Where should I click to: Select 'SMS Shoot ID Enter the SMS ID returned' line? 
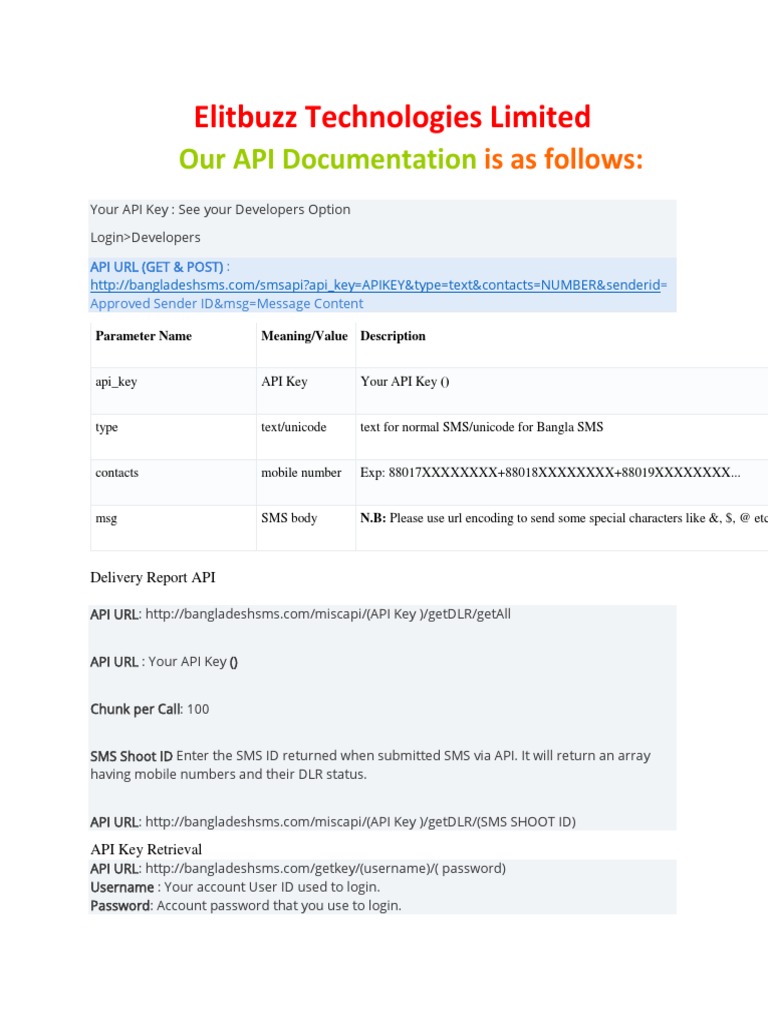[370, 756]
